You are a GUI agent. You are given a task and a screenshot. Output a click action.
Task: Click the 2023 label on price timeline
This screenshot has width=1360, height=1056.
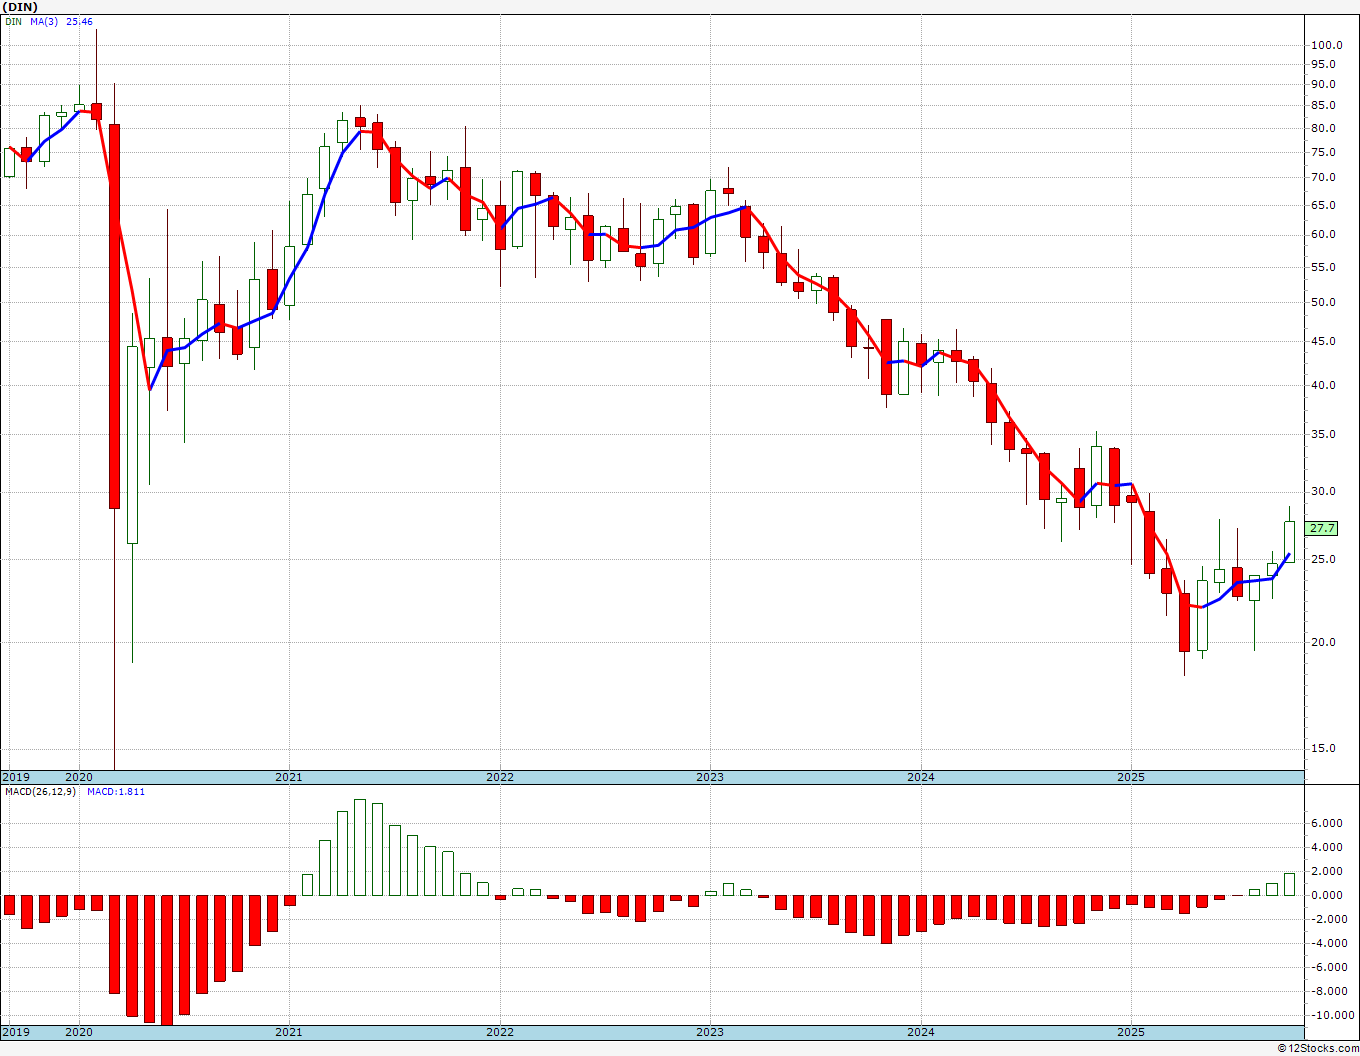(710, 777)
